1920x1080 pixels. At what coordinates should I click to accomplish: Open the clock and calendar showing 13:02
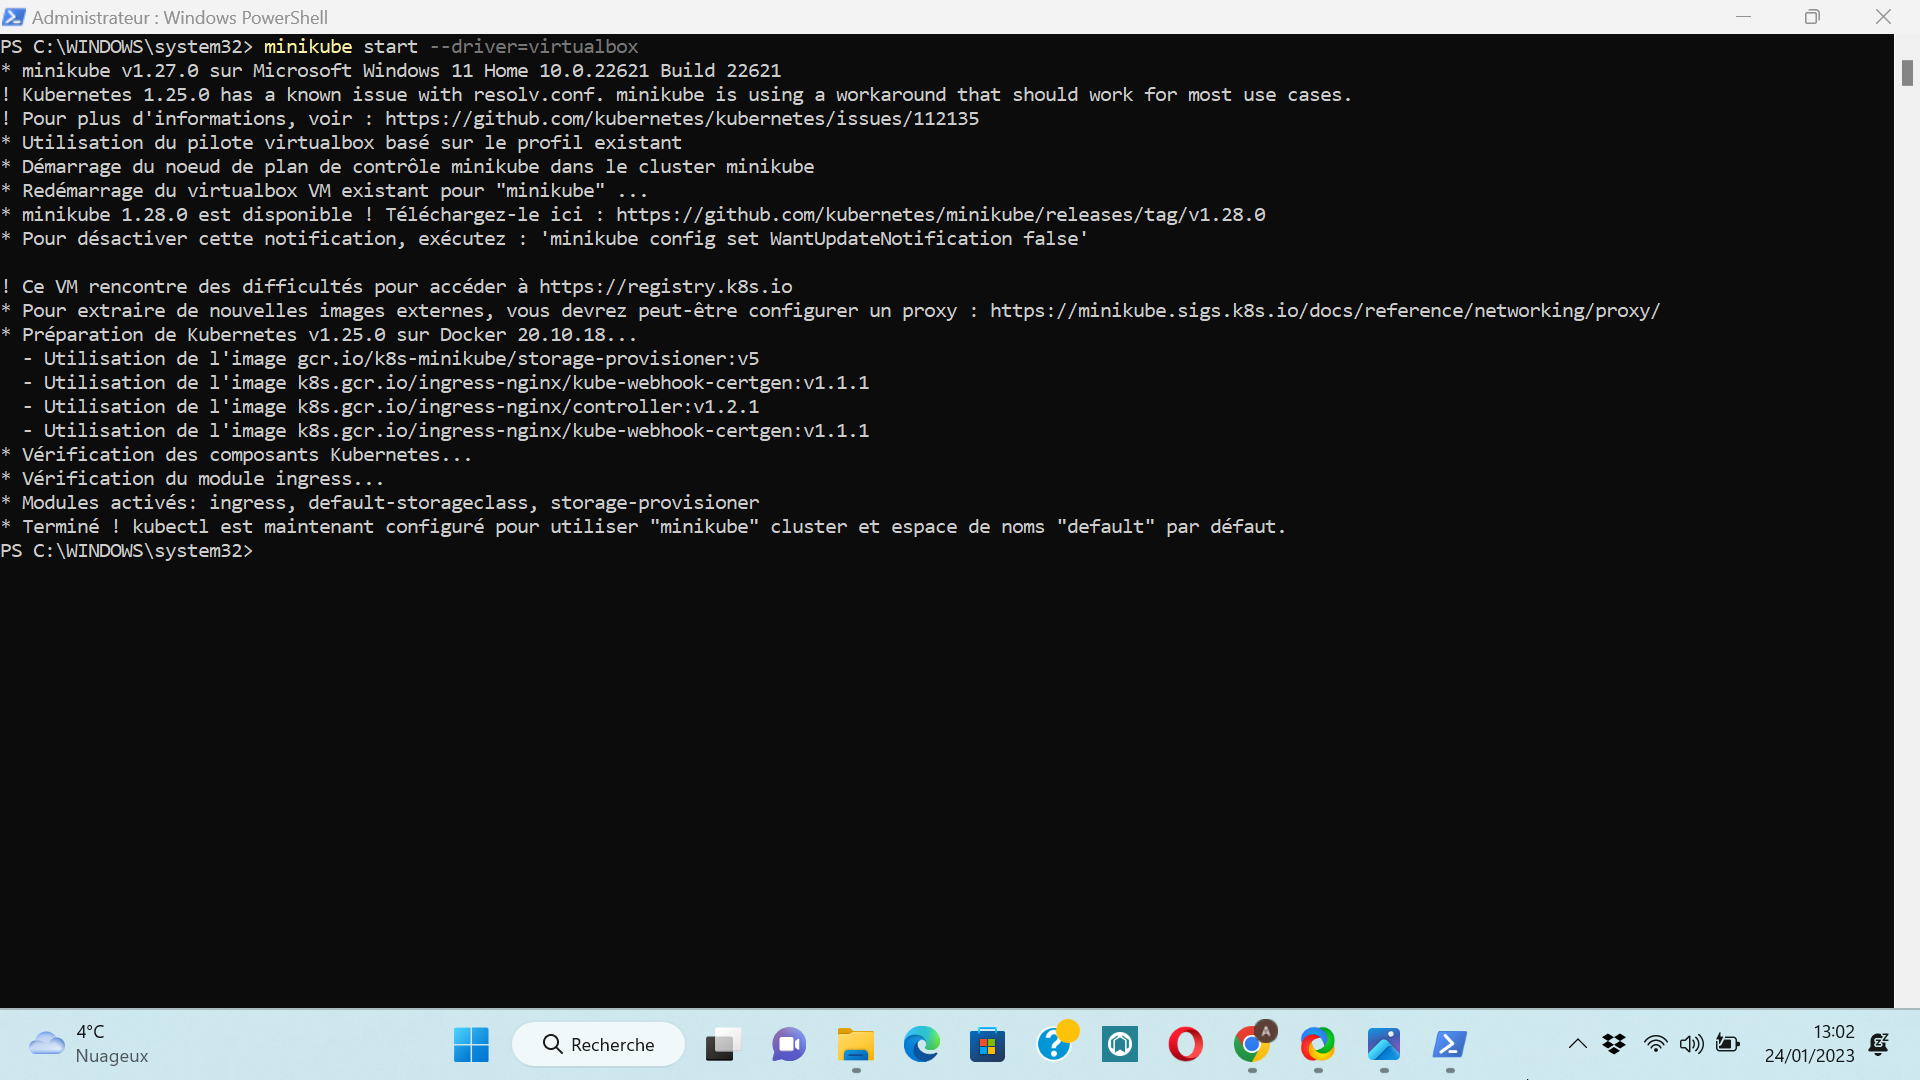tap(1809, 1044)
